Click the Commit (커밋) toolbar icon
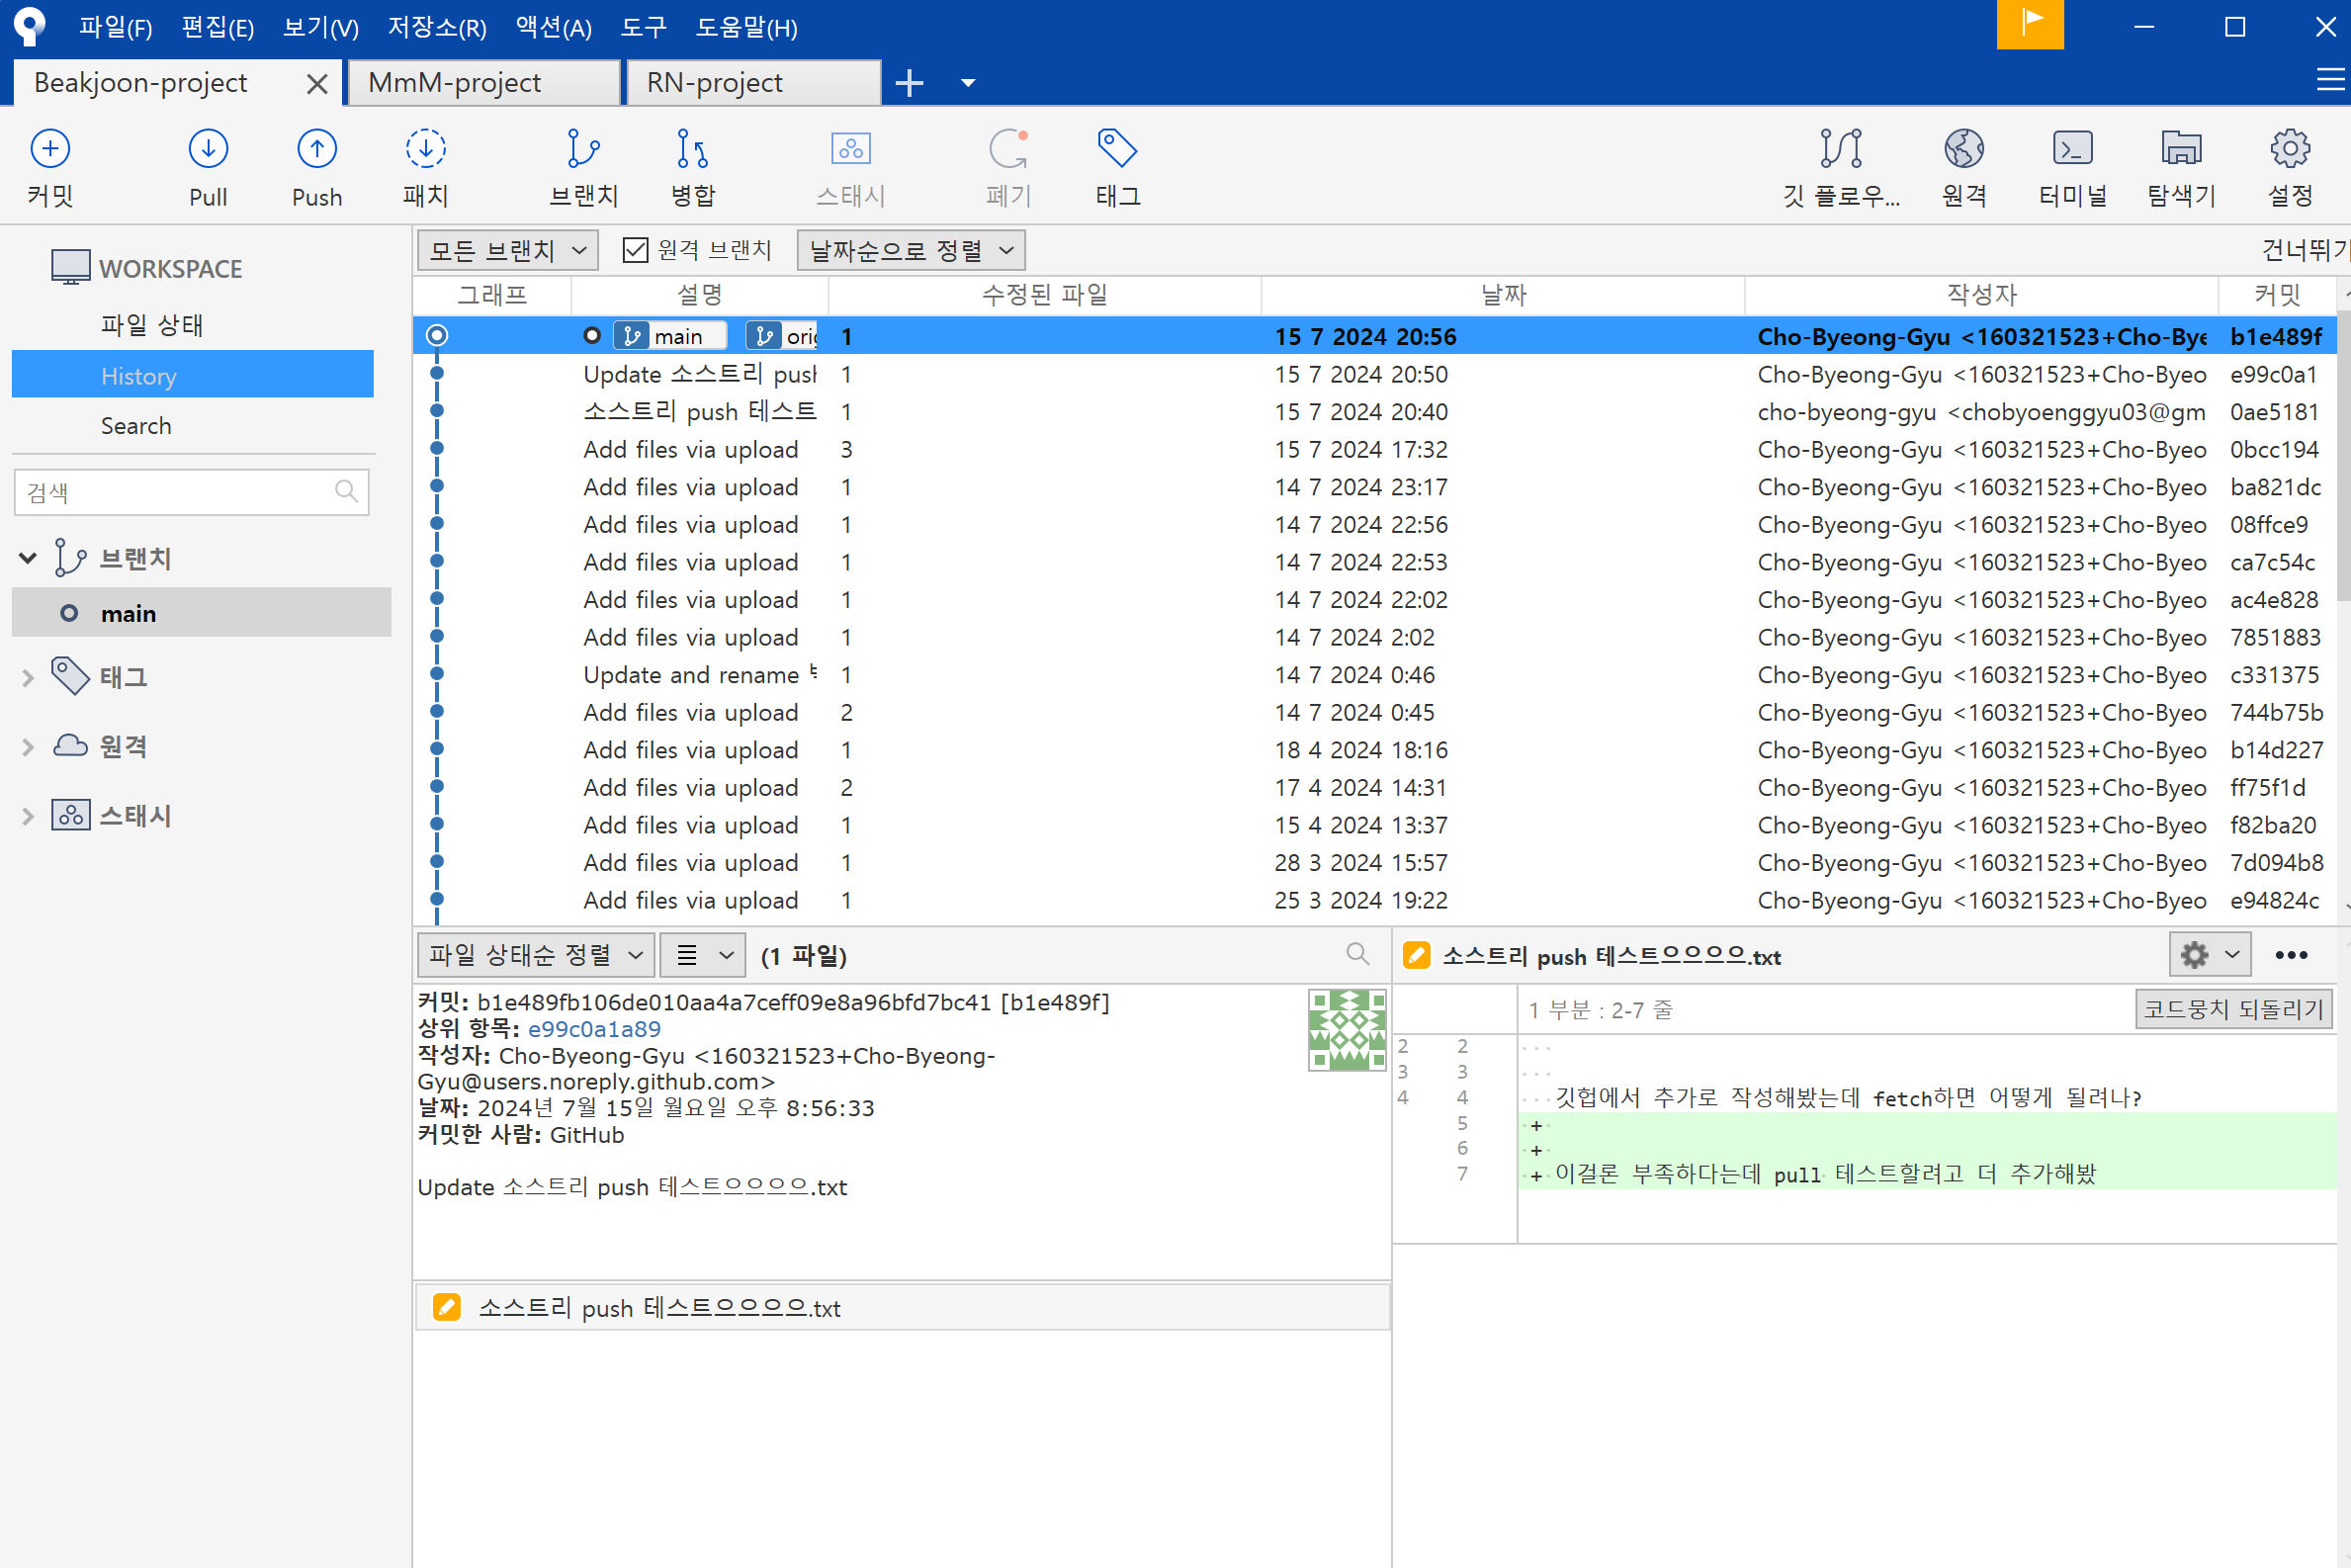 point(50,167)
